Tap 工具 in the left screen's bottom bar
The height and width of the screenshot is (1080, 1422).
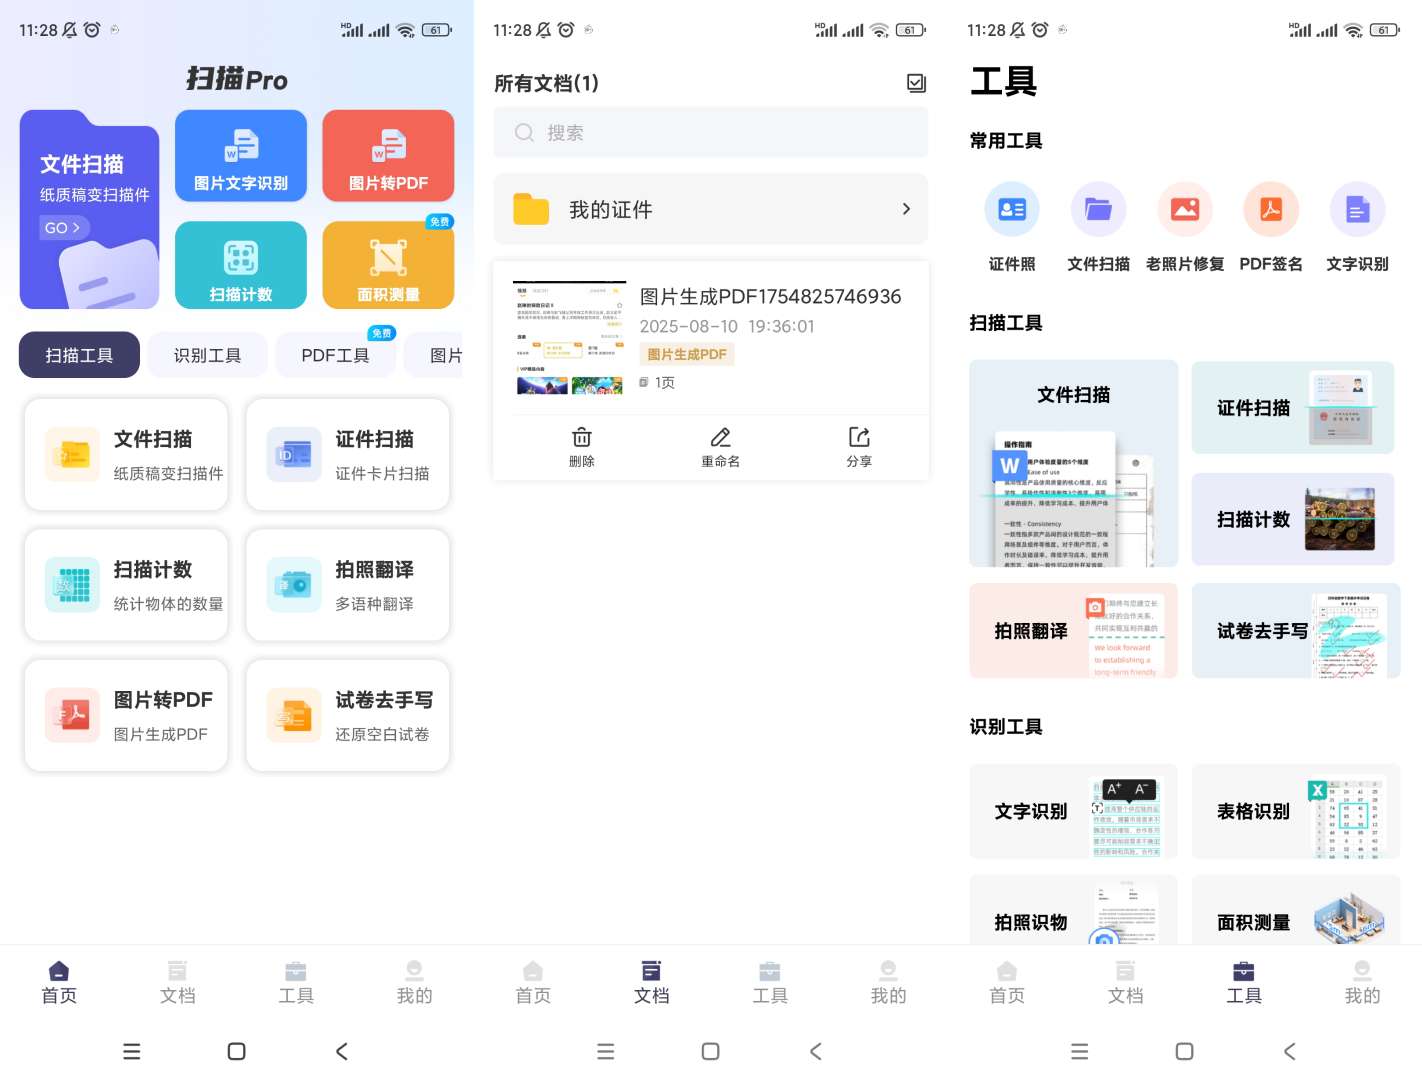tap(296, 982)
